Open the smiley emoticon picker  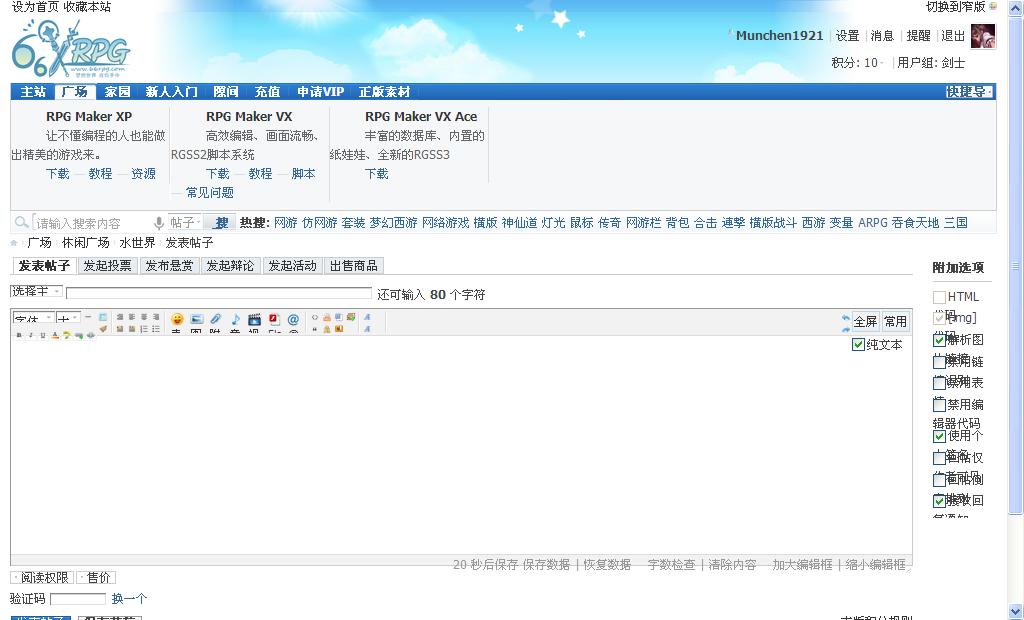coord(177,319)
